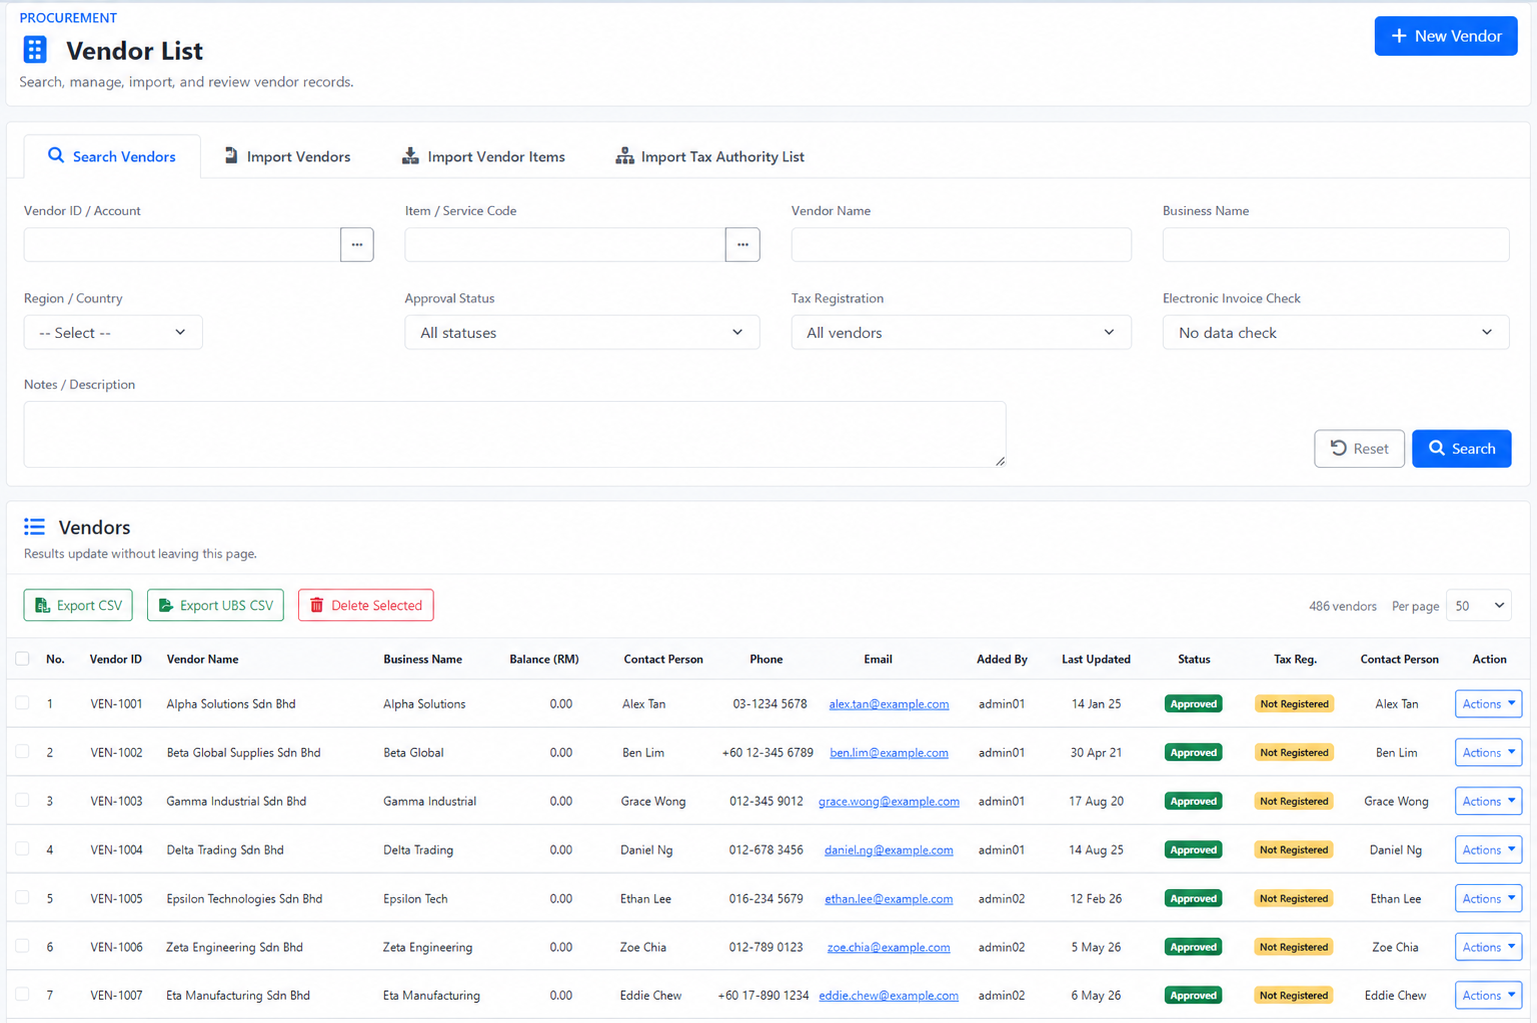Click the Export CSV button
The image size is (1537, 1023).
[78, 605]
